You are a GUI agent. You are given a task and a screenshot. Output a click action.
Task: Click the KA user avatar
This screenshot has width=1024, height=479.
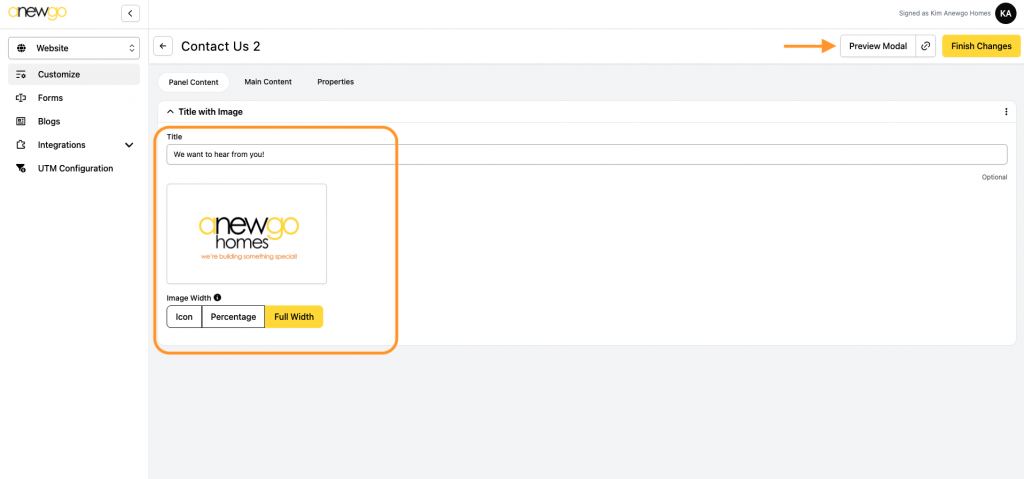pyautogui.click(x=1005, y=13)
